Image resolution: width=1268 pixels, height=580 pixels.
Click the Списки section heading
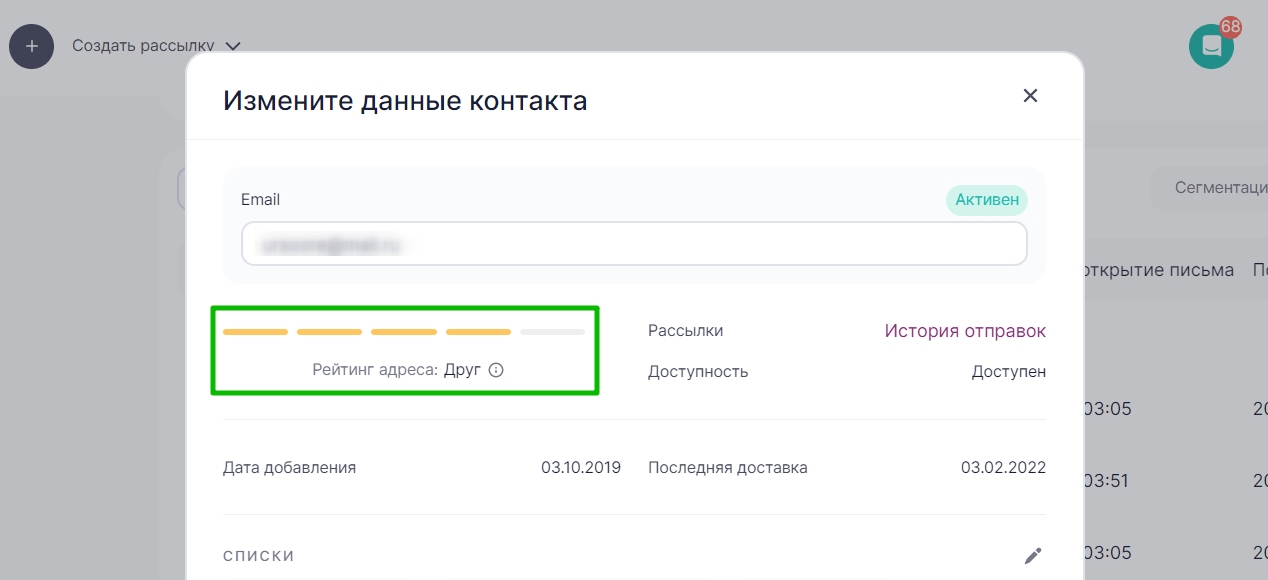tap(259, 556)
